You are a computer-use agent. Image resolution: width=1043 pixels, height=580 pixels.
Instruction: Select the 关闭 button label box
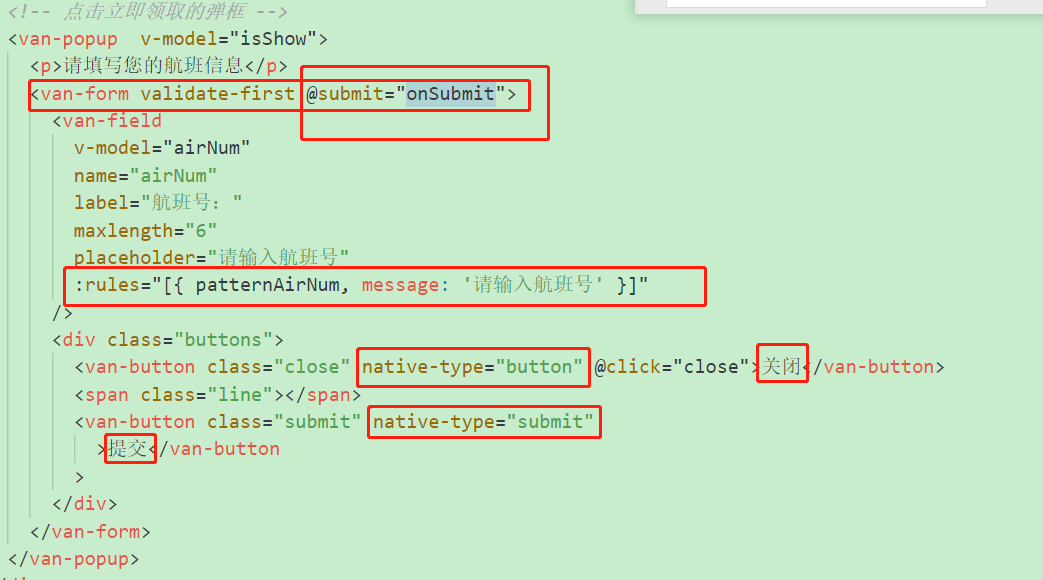tap(782, 366)
